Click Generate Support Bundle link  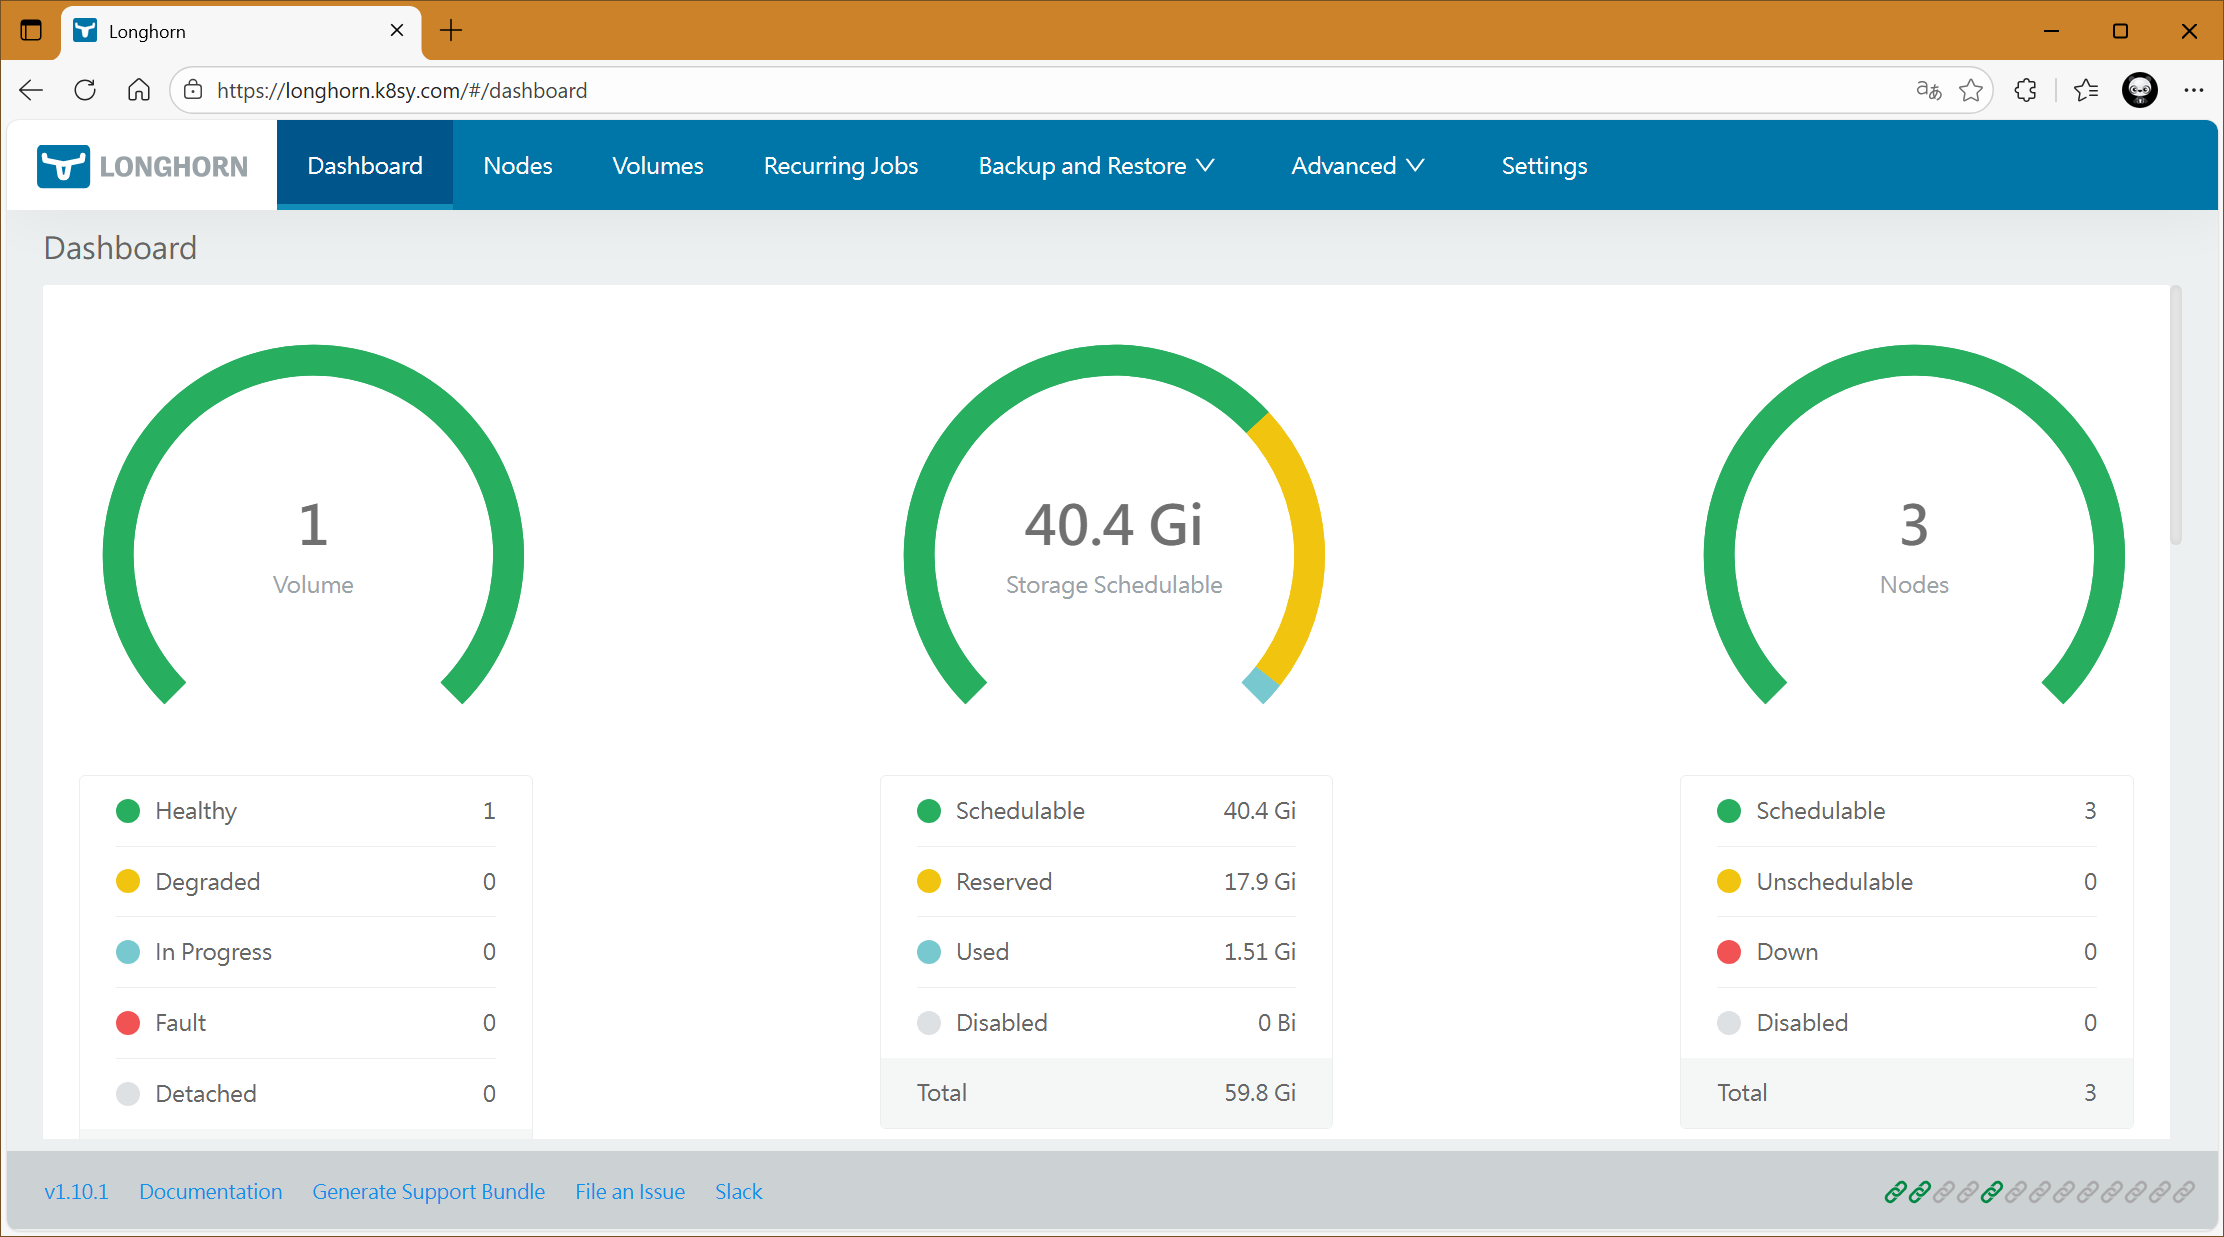click(x=428, y=1192)
